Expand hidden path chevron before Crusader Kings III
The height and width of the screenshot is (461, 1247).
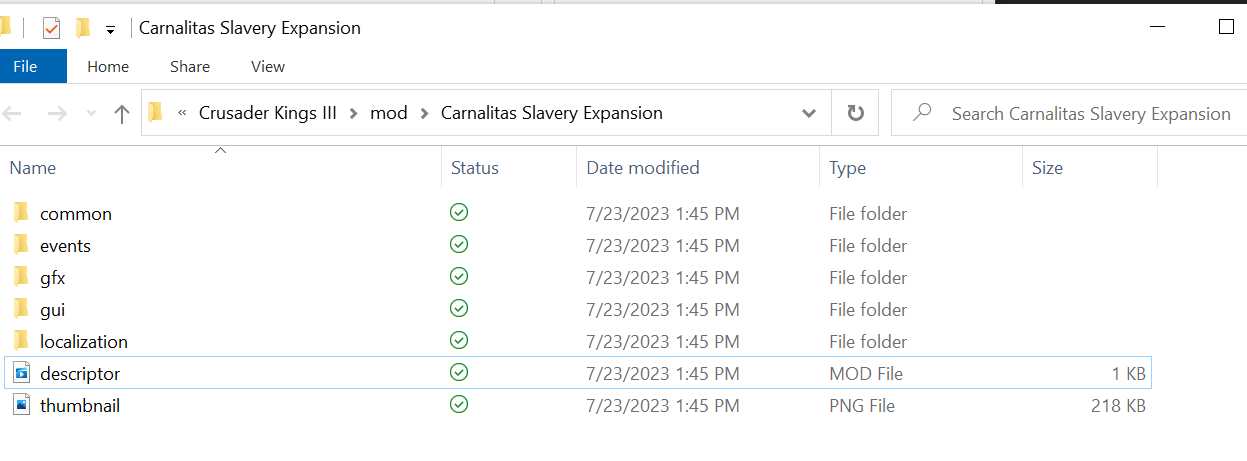coord(182,114)
